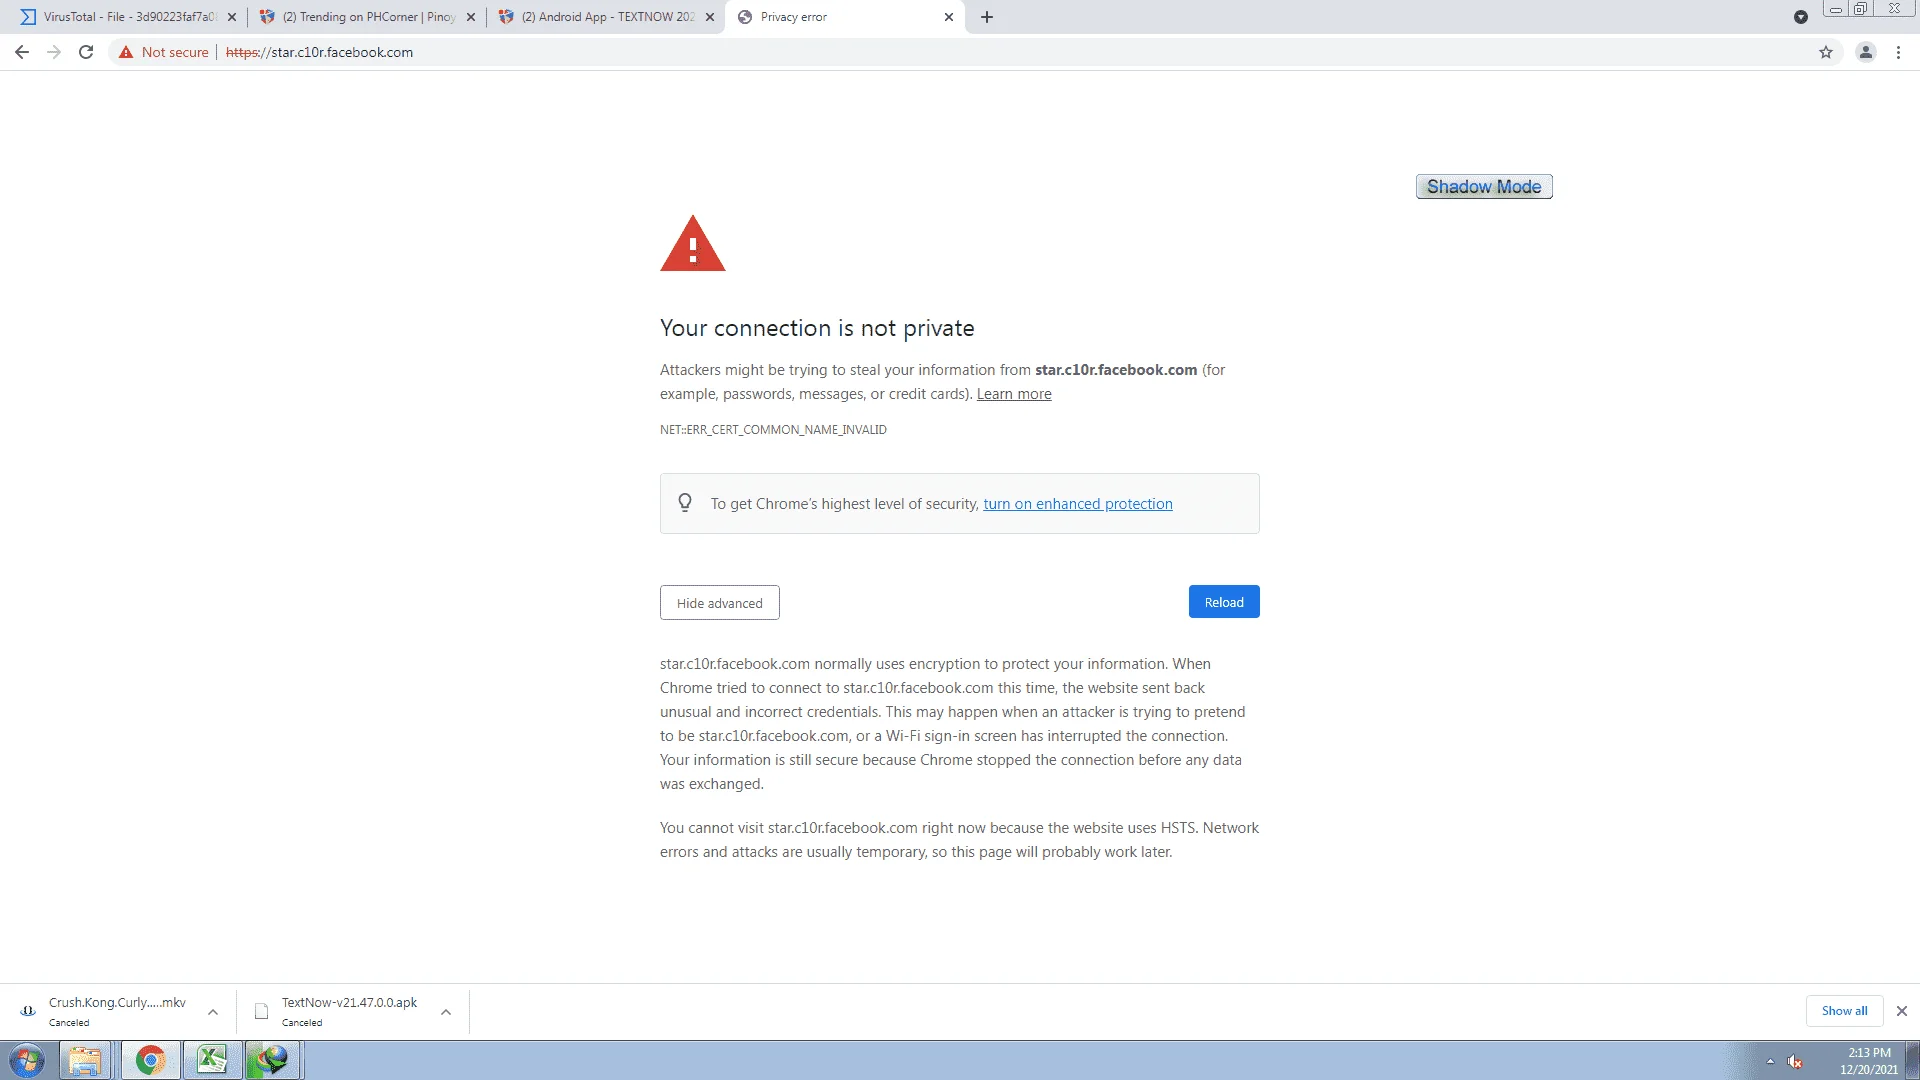Open Internet Download Manager taskbar icon
Screen dimensions: 1920x1080
(x=272, y=1060)
